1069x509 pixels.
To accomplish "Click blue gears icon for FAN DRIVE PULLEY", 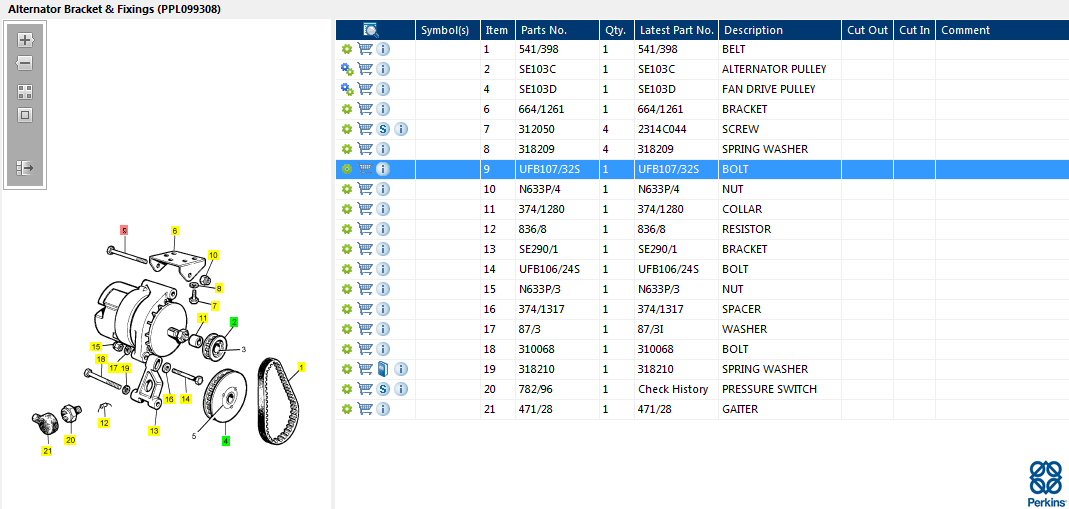I will pos(347,89).
